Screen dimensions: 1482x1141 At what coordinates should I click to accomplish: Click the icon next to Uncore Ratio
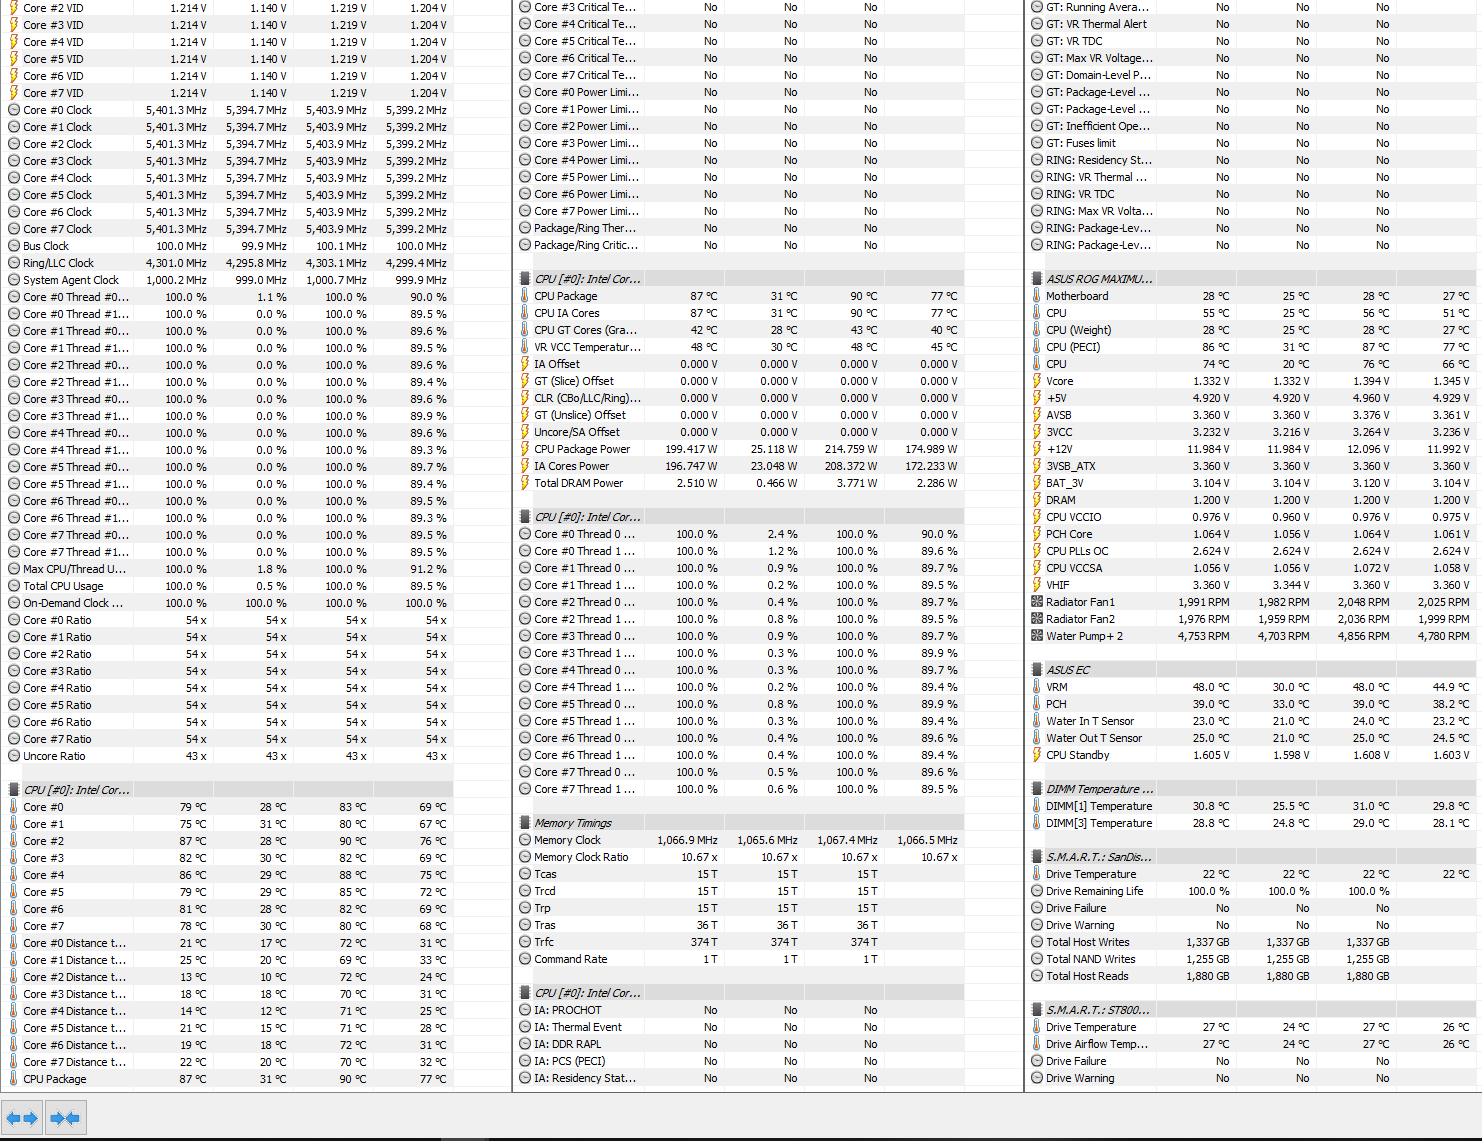pos(14,756)
